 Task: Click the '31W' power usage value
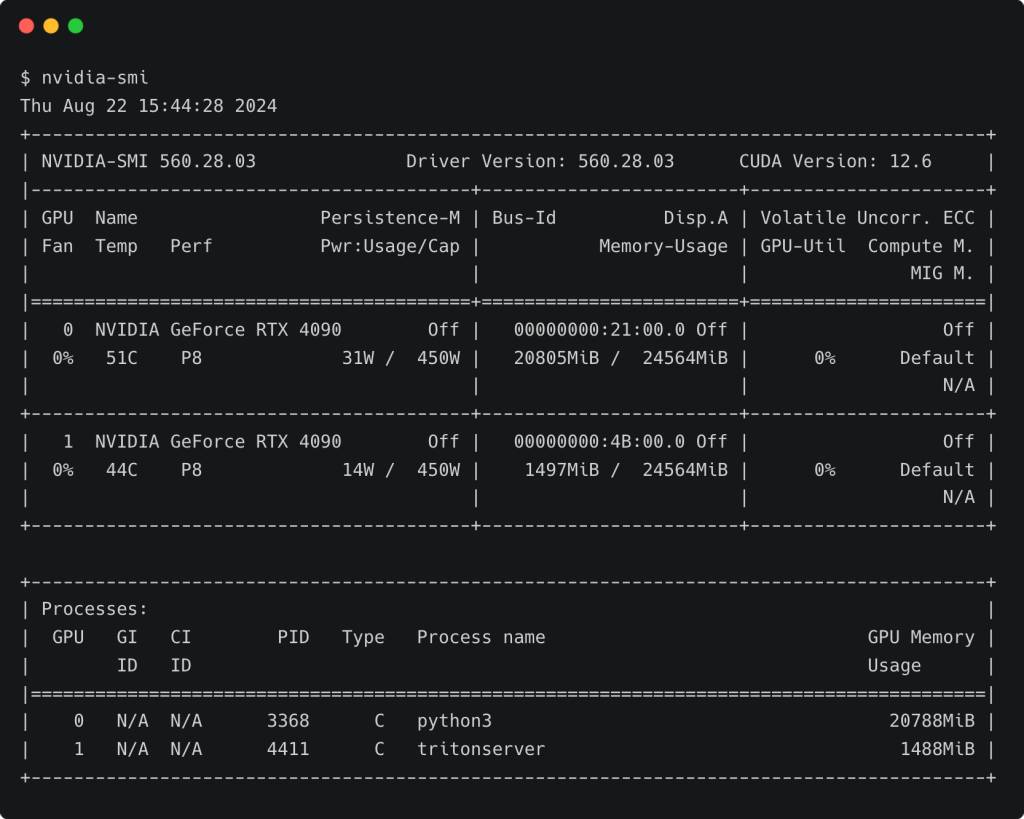[358, 358]
